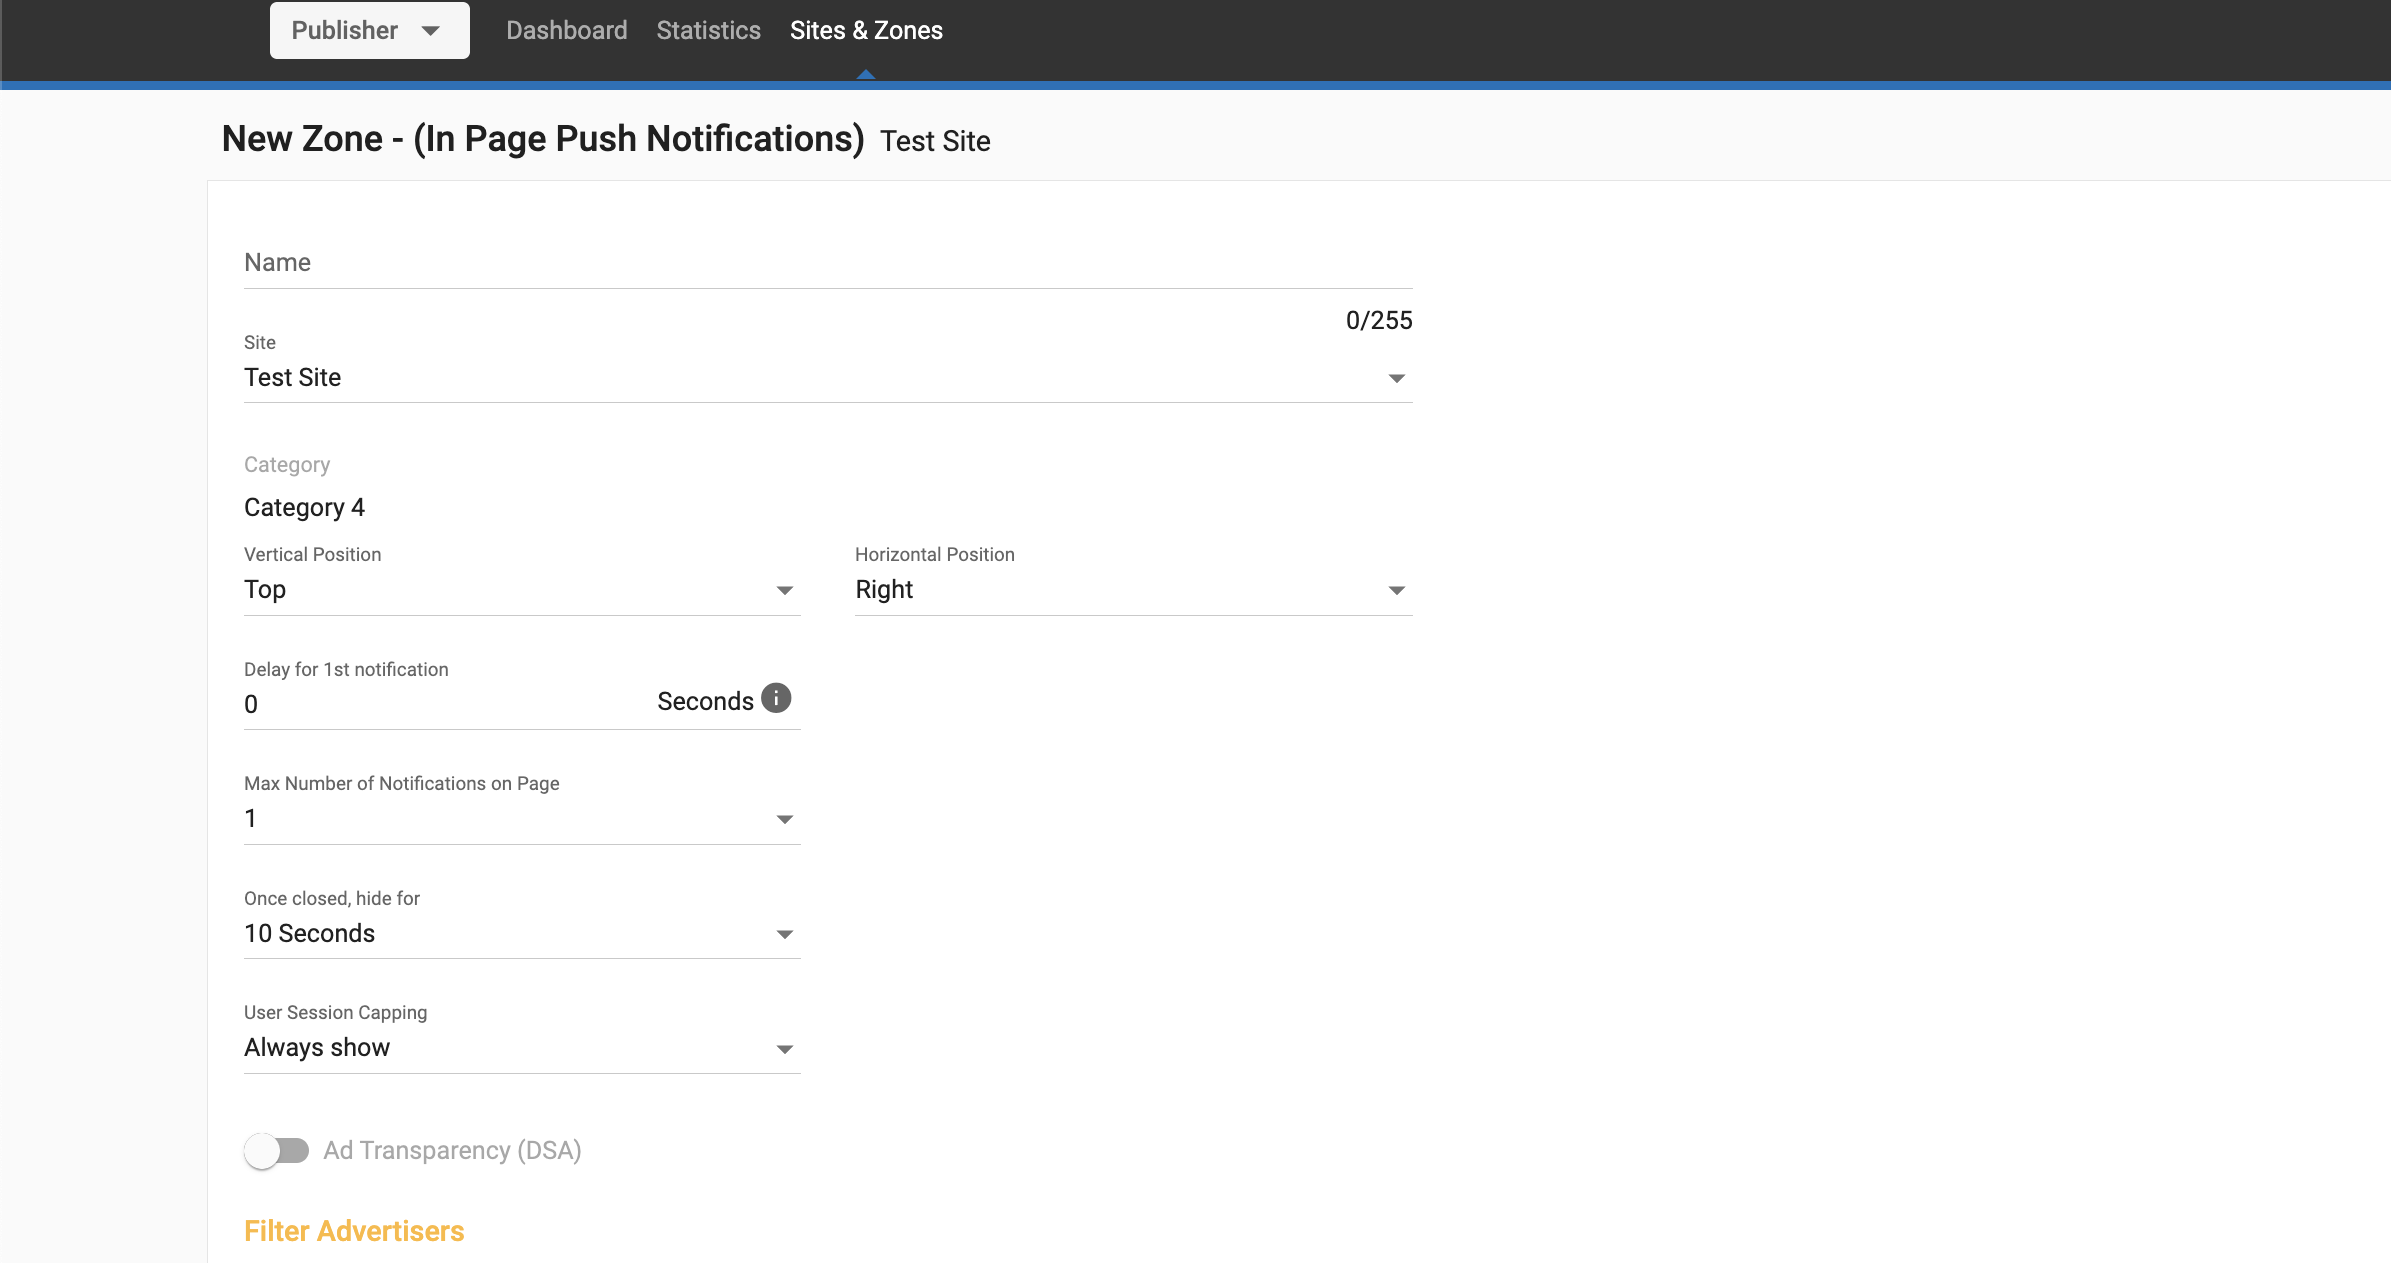This screenshot has height=1263, width=2391.
Task: Go to the Dashboard tab
Action: click(x=566, y=31)
